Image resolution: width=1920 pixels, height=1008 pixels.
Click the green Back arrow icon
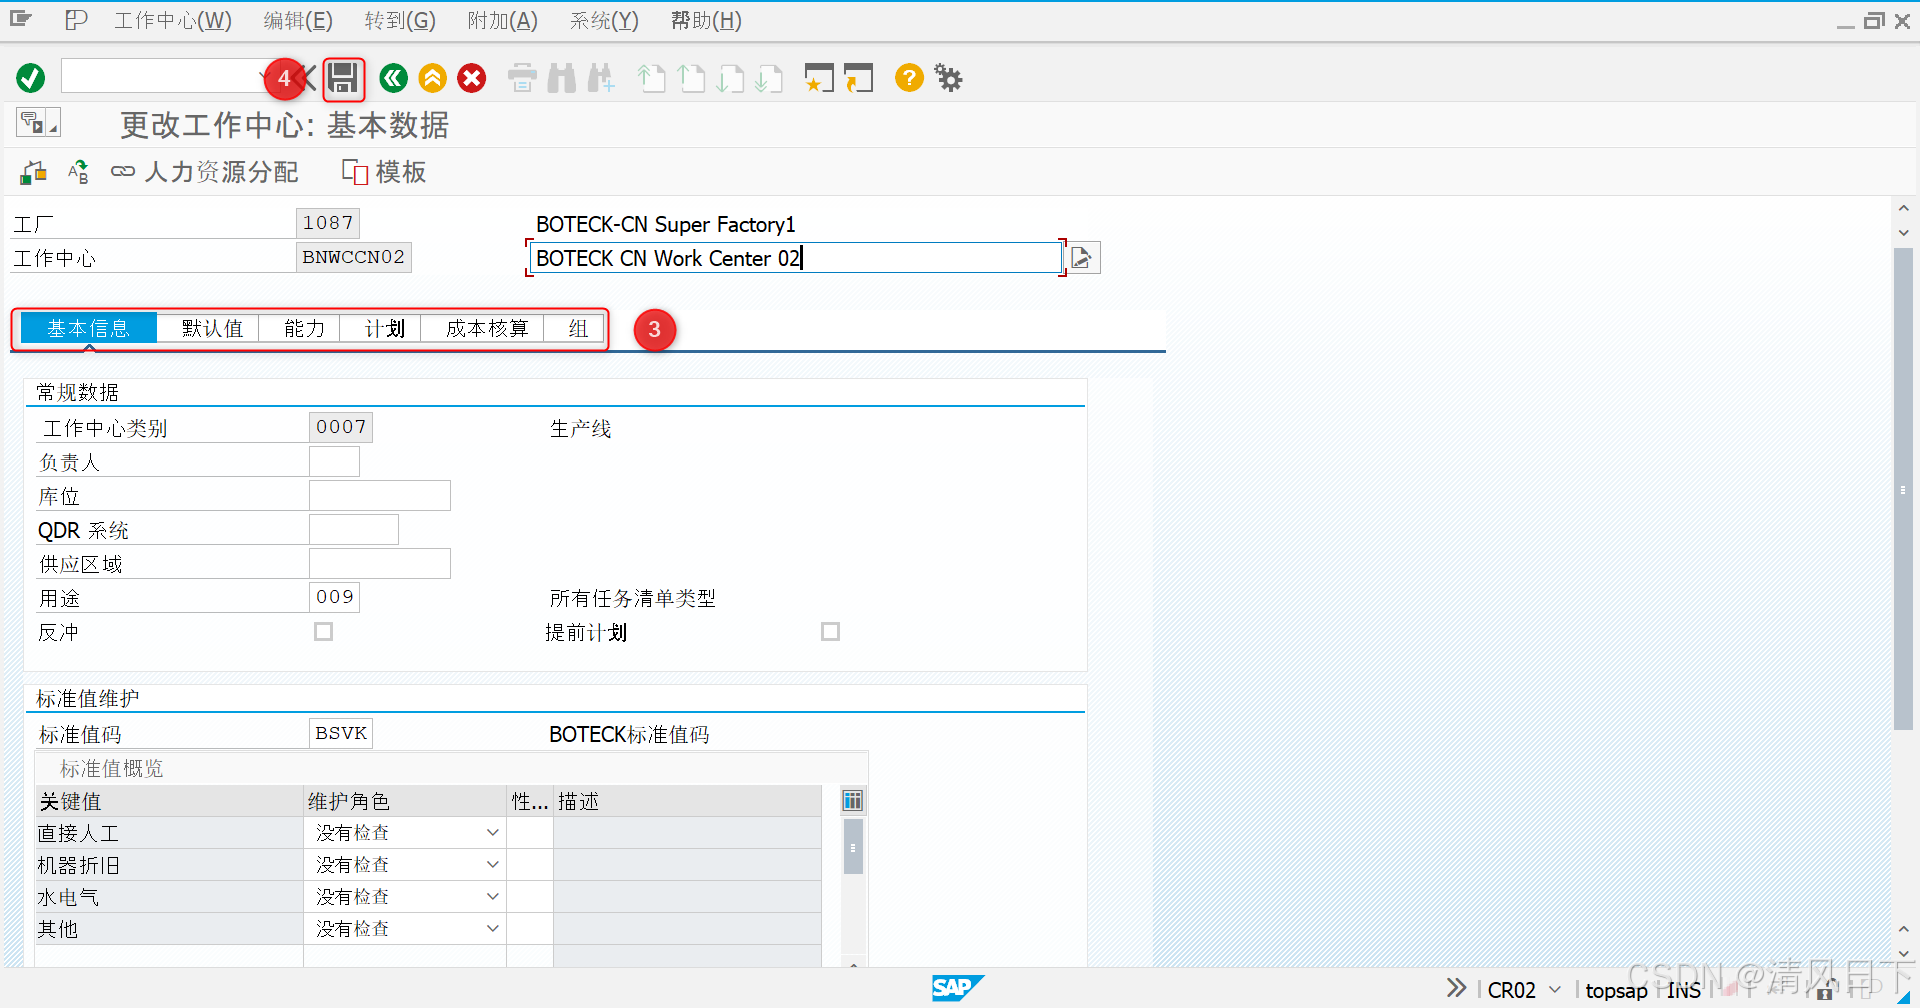tap(394, 78)
